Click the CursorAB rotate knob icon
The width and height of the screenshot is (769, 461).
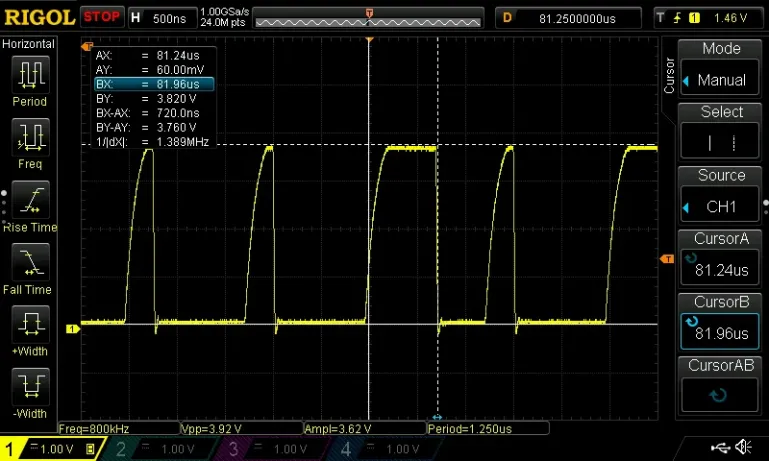pyautogui.click(x=718, y=395)
